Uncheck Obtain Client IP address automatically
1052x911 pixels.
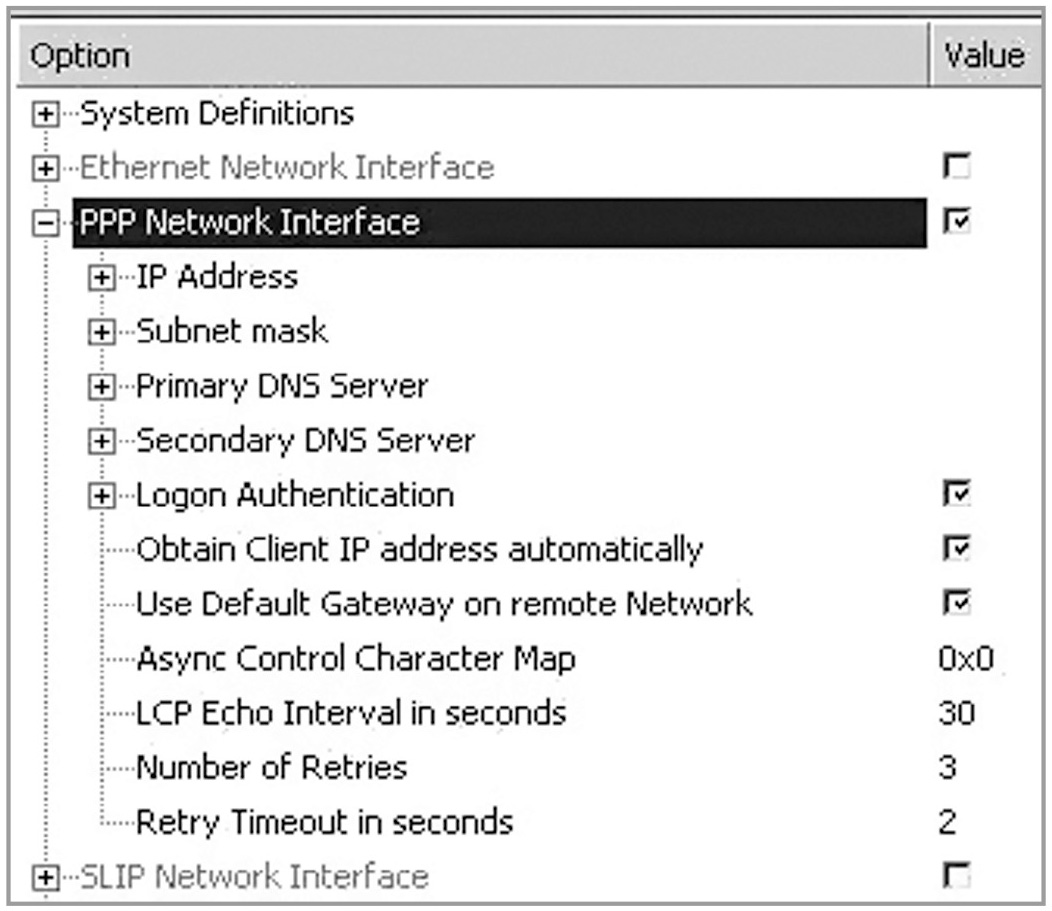coord(958,549)
